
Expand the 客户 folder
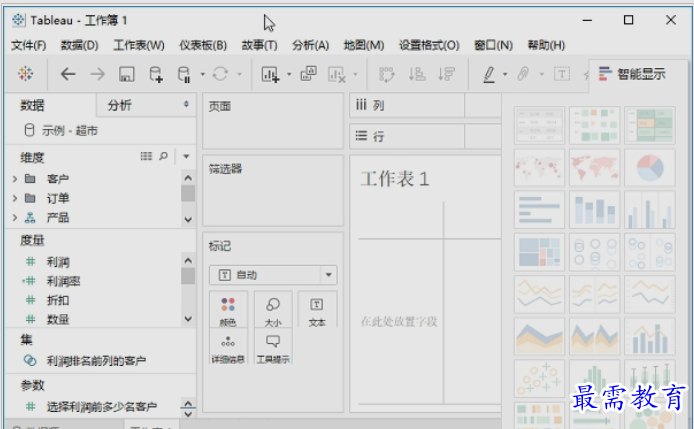pos(15,179)
